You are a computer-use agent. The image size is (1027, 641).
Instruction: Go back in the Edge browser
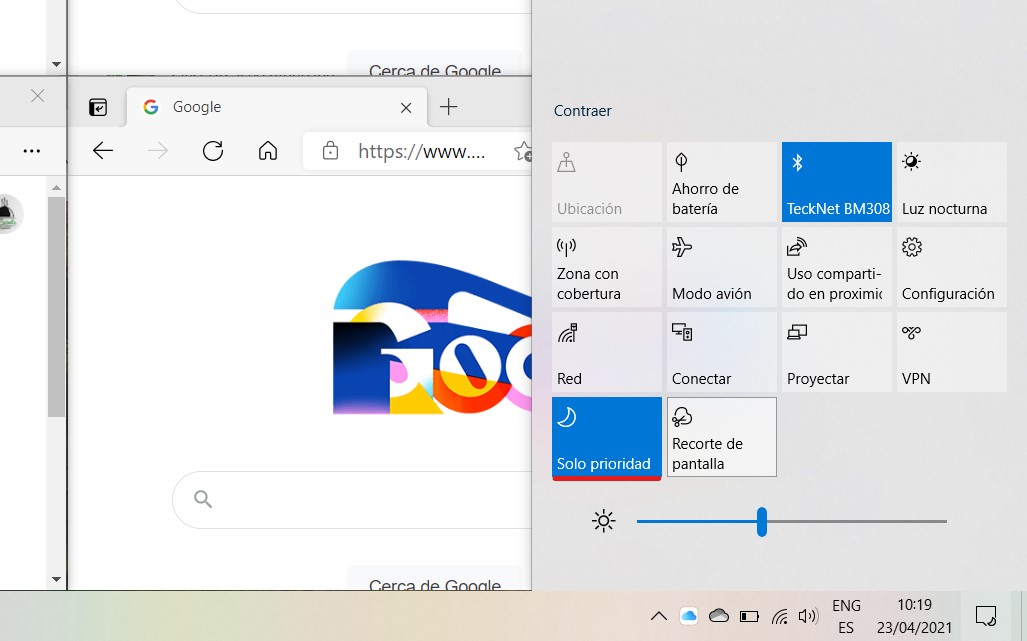[103, 151]
